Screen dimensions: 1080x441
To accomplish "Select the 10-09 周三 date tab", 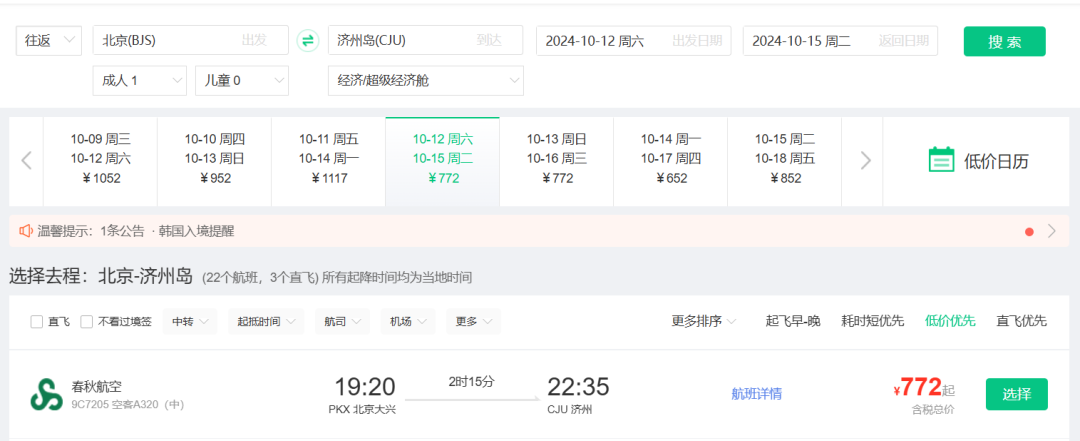I will 101,161.
